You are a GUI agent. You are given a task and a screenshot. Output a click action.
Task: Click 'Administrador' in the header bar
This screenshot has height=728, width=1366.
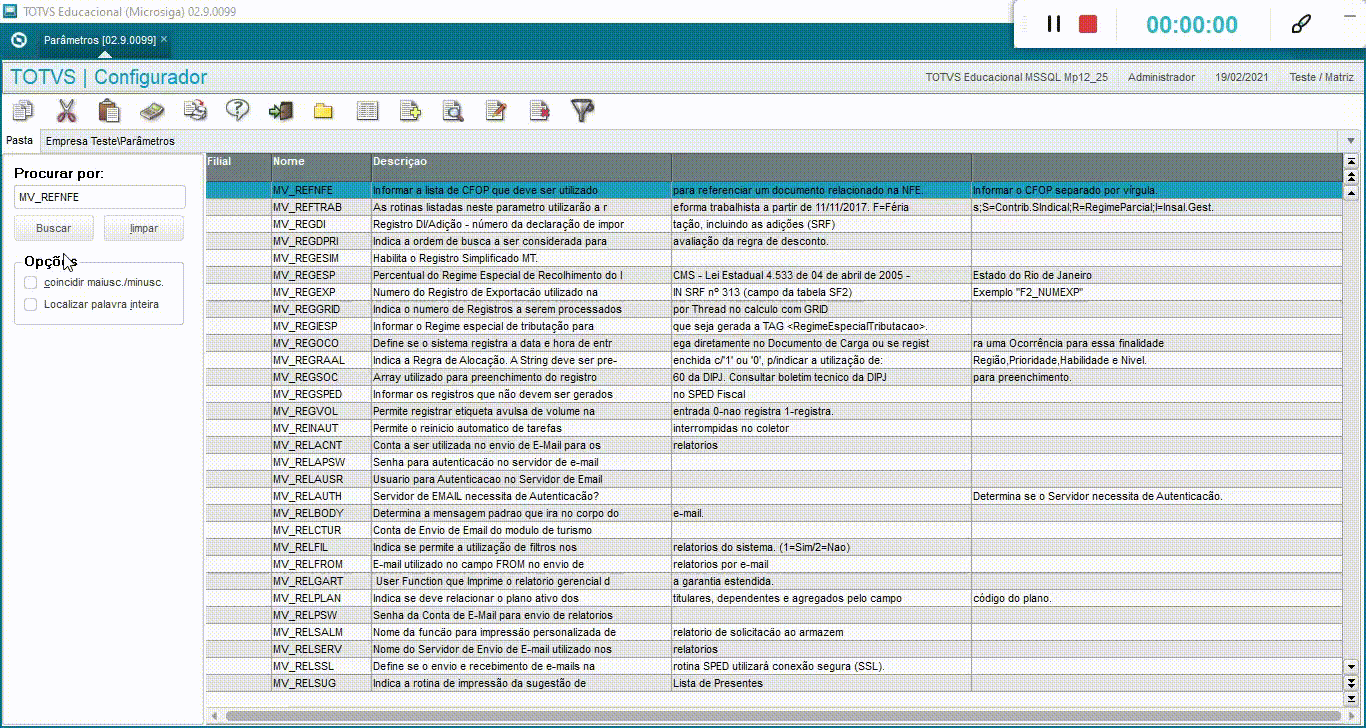tap(1161, 77)
